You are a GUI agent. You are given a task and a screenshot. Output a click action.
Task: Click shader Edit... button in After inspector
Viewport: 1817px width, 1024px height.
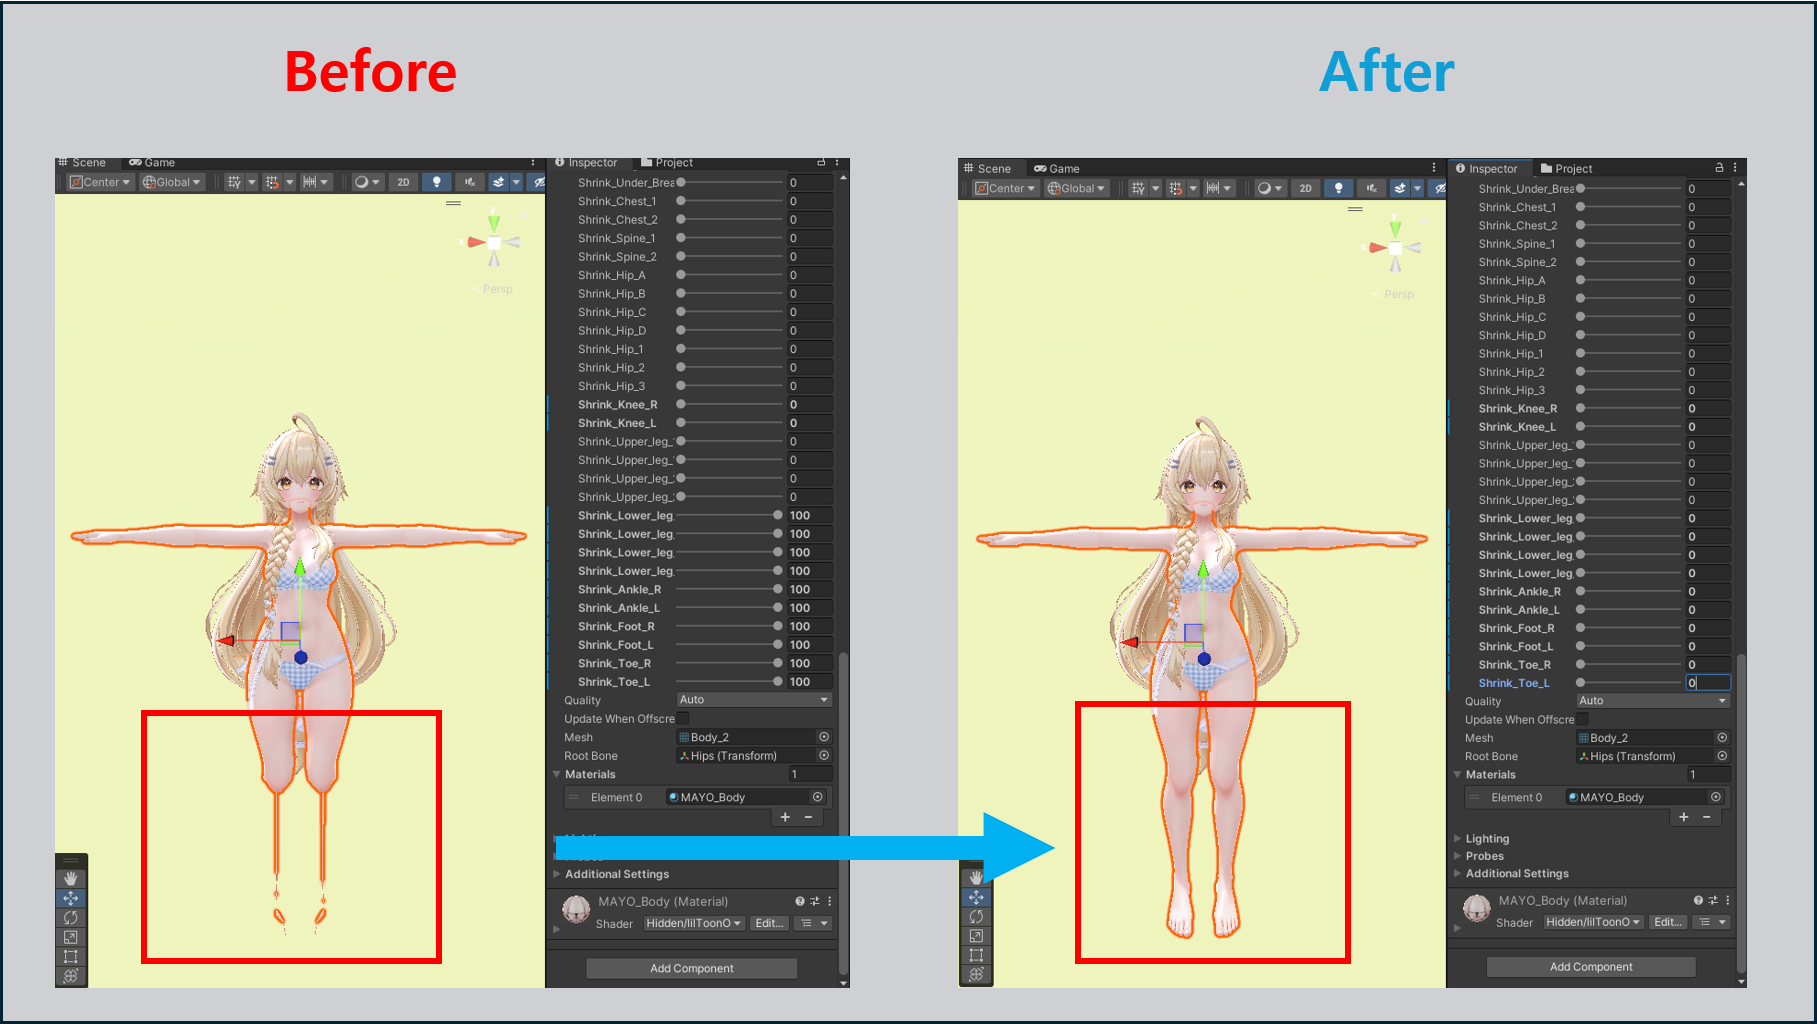click(x=1668, y=922)
